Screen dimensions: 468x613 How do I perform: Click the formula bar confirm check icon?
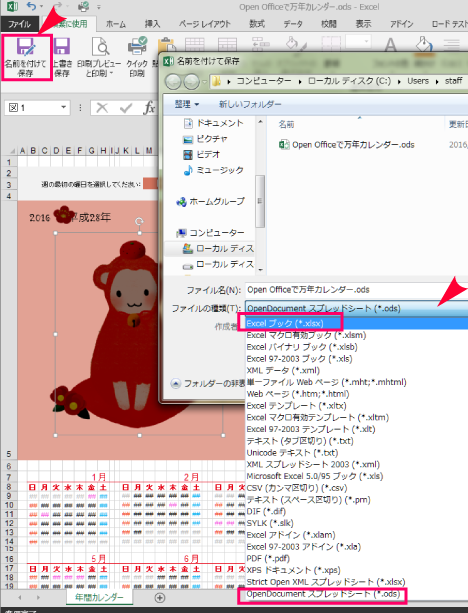(126, 108)
